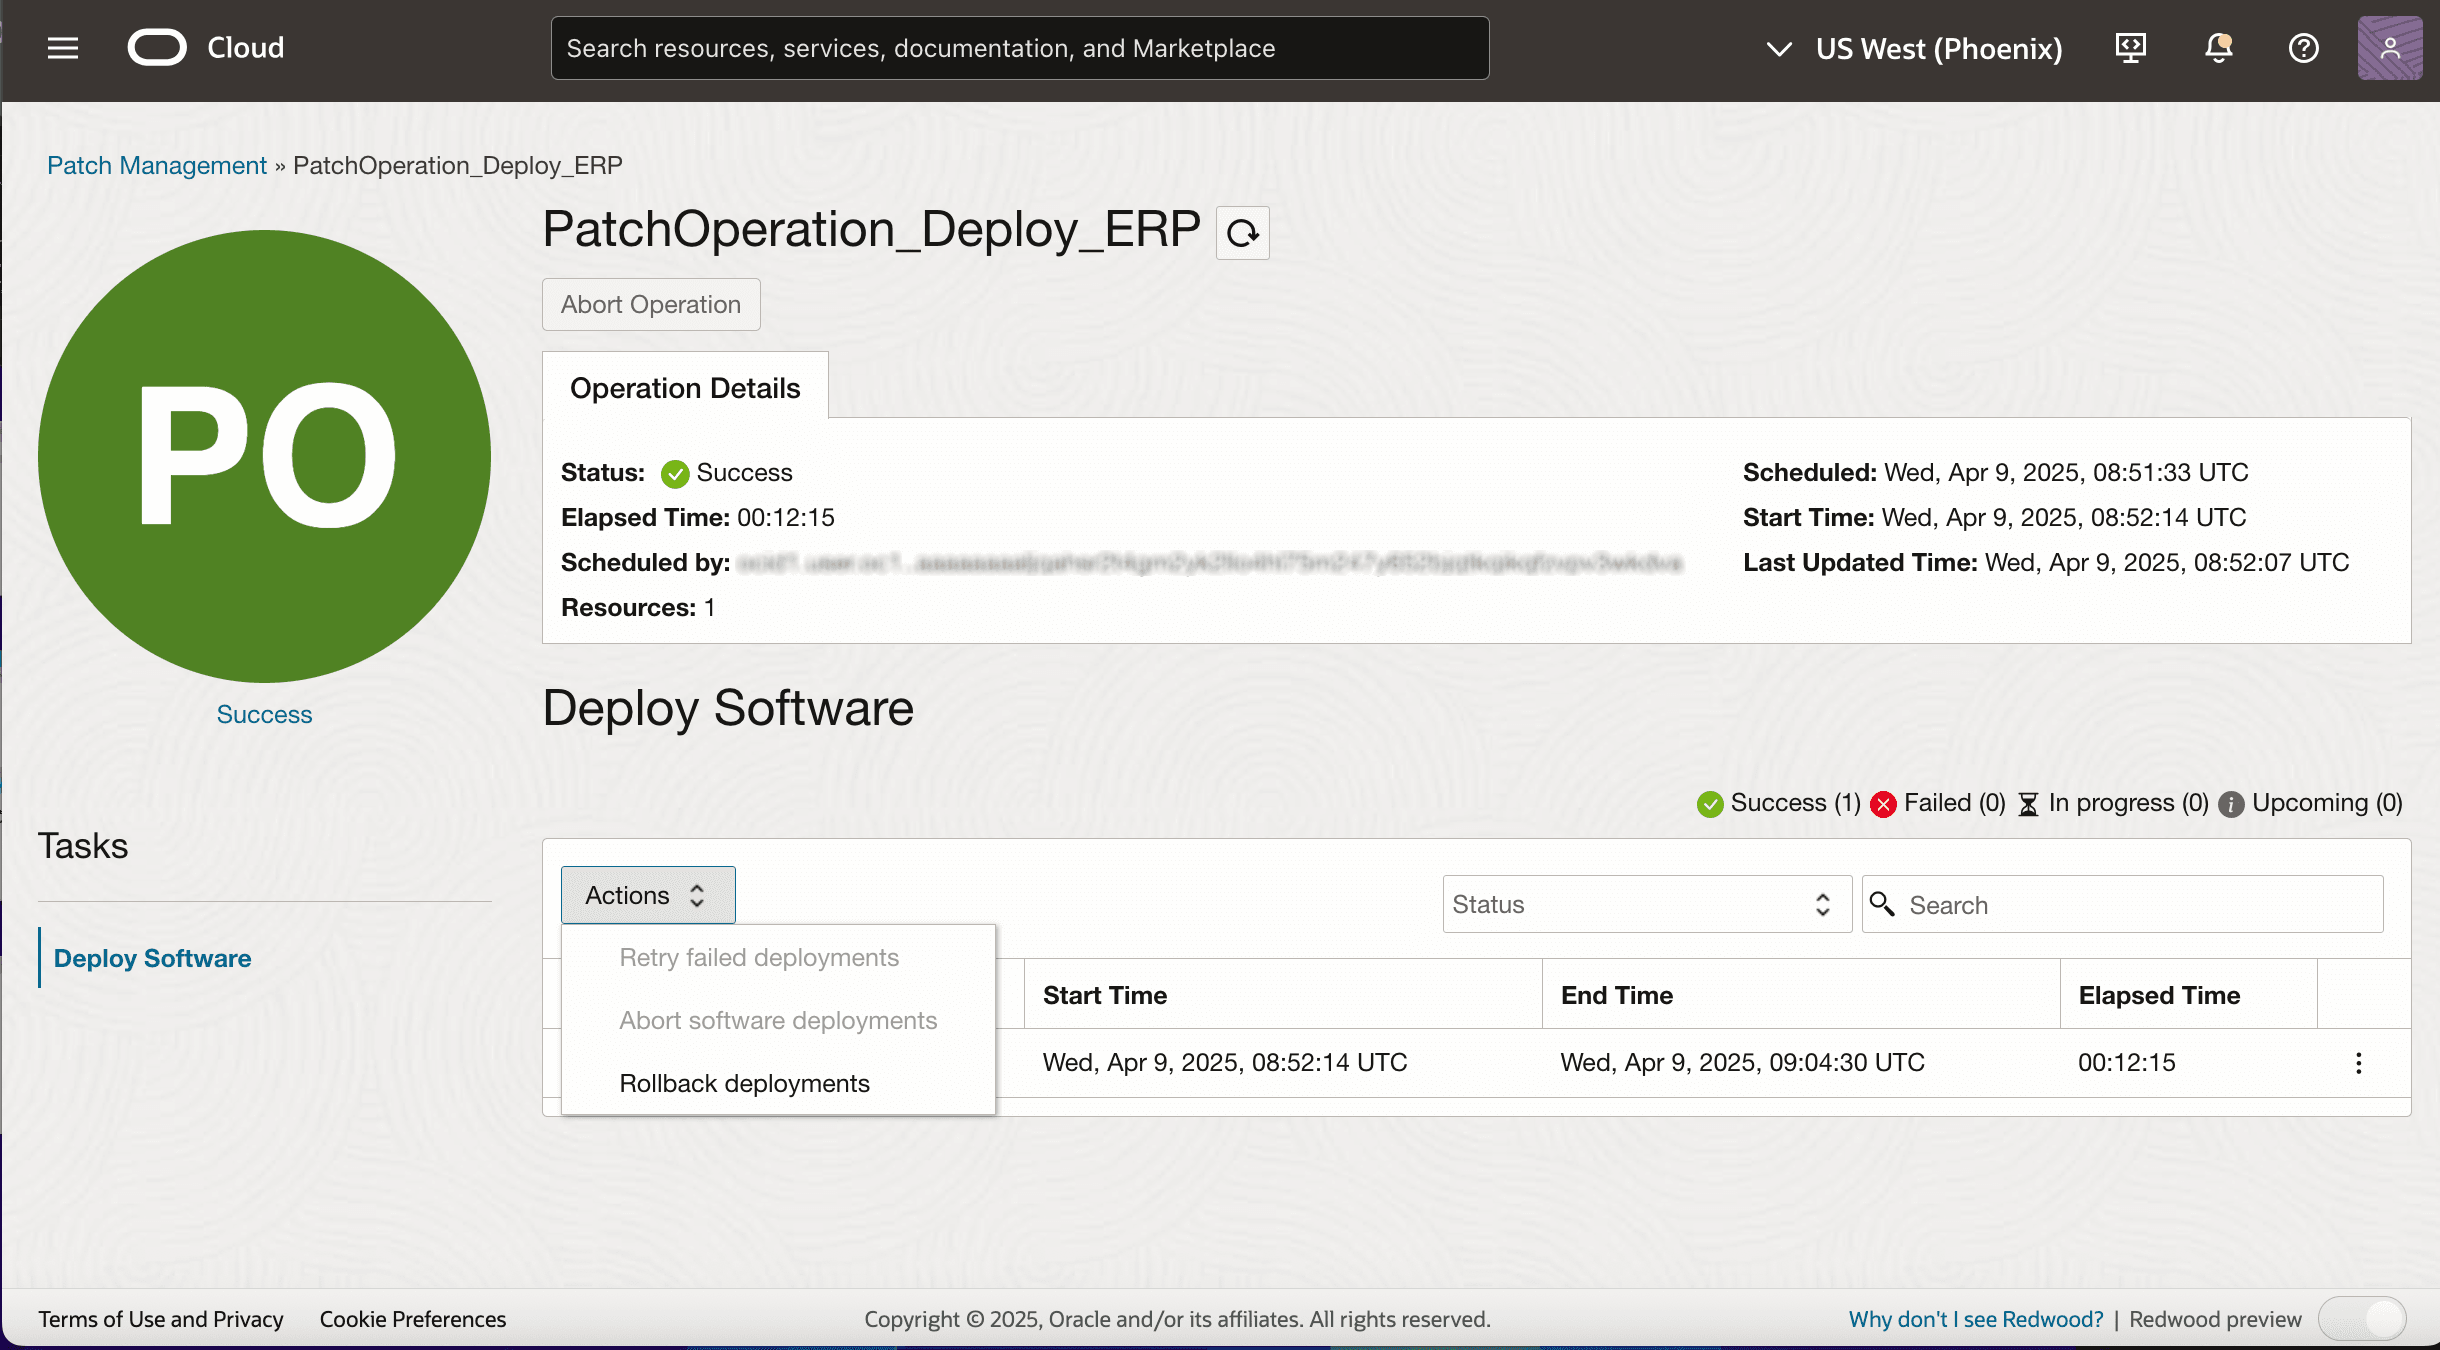The width and height of the screenshot is (2440, 1350).
Task: Click the Oracle Cloud logo
Action: (x=158, y=46)
